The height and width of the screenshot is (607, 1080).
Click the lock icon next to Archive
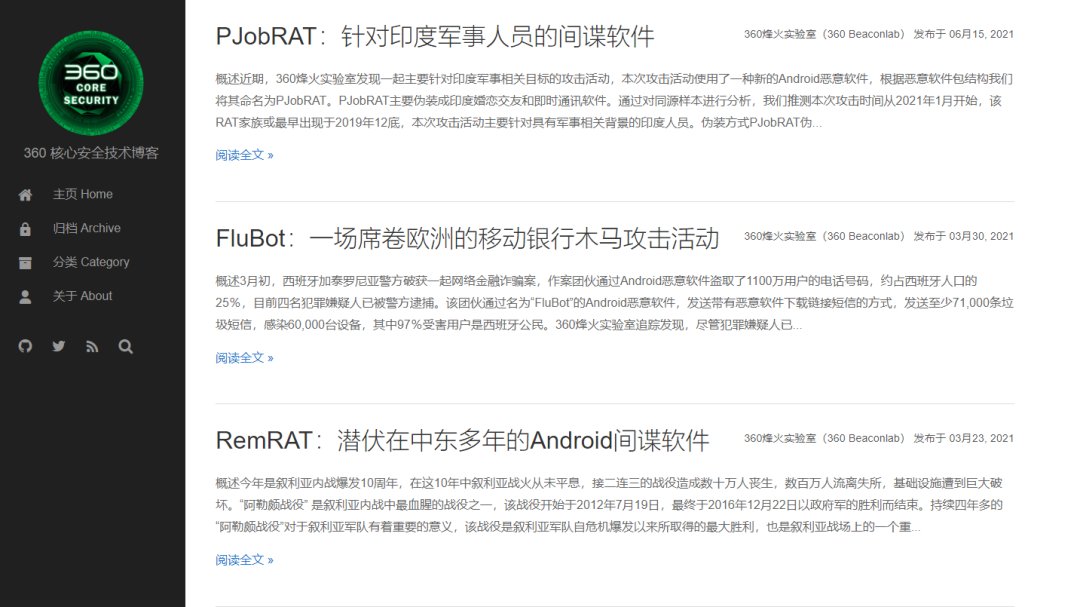point(25,229)
